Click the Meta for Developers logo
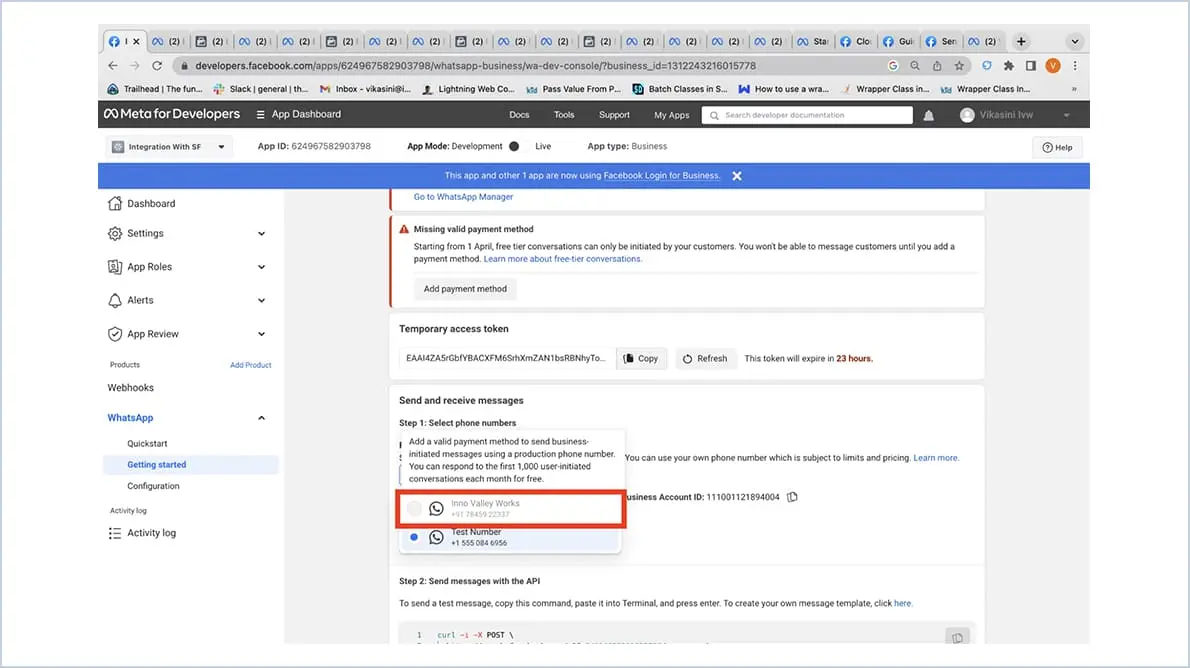This screenshot has width=1190, height=668. click(x=172, y=114)
